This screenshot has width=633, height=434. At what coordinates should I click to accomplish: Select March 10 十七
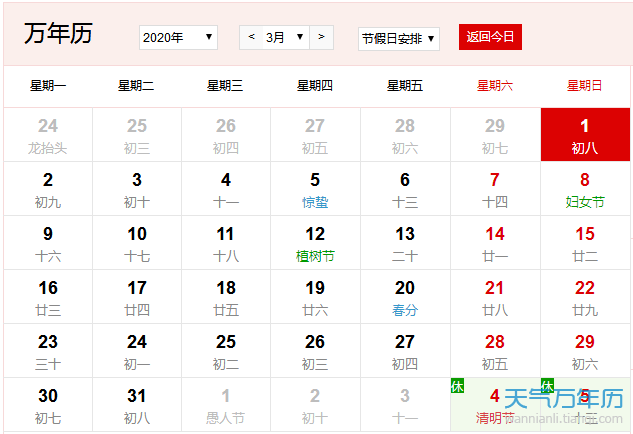[x=137, y=243]
